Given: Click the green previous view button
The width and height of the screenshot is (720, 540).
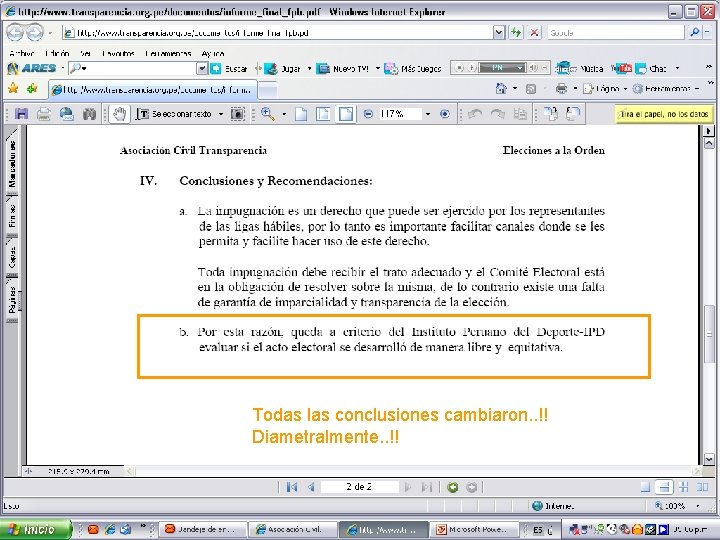Looking at the screenshot, I should click(453, 487).
